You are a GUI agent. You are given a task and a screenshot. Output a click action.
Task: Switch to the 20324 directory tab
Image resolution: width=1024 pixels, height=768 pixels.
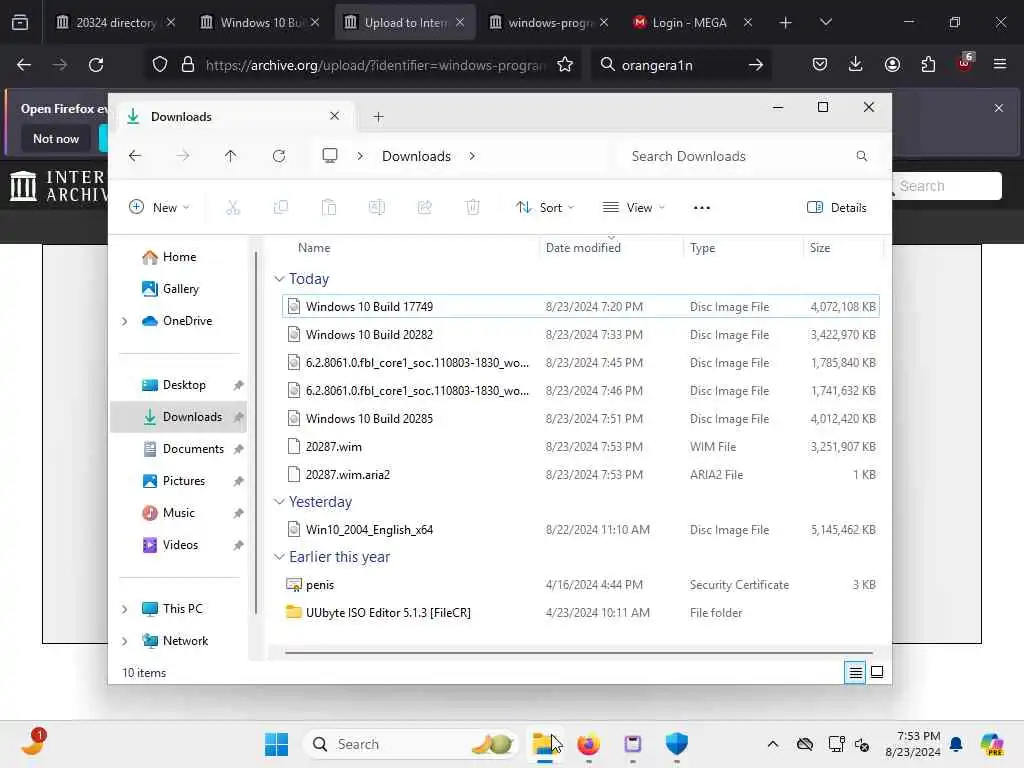click(116, 22)
